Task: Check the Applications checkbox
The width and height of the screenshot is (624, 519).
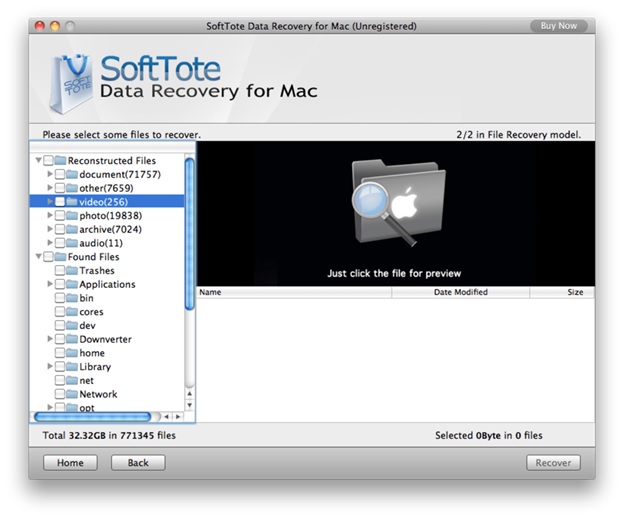Action: point(60,284)
